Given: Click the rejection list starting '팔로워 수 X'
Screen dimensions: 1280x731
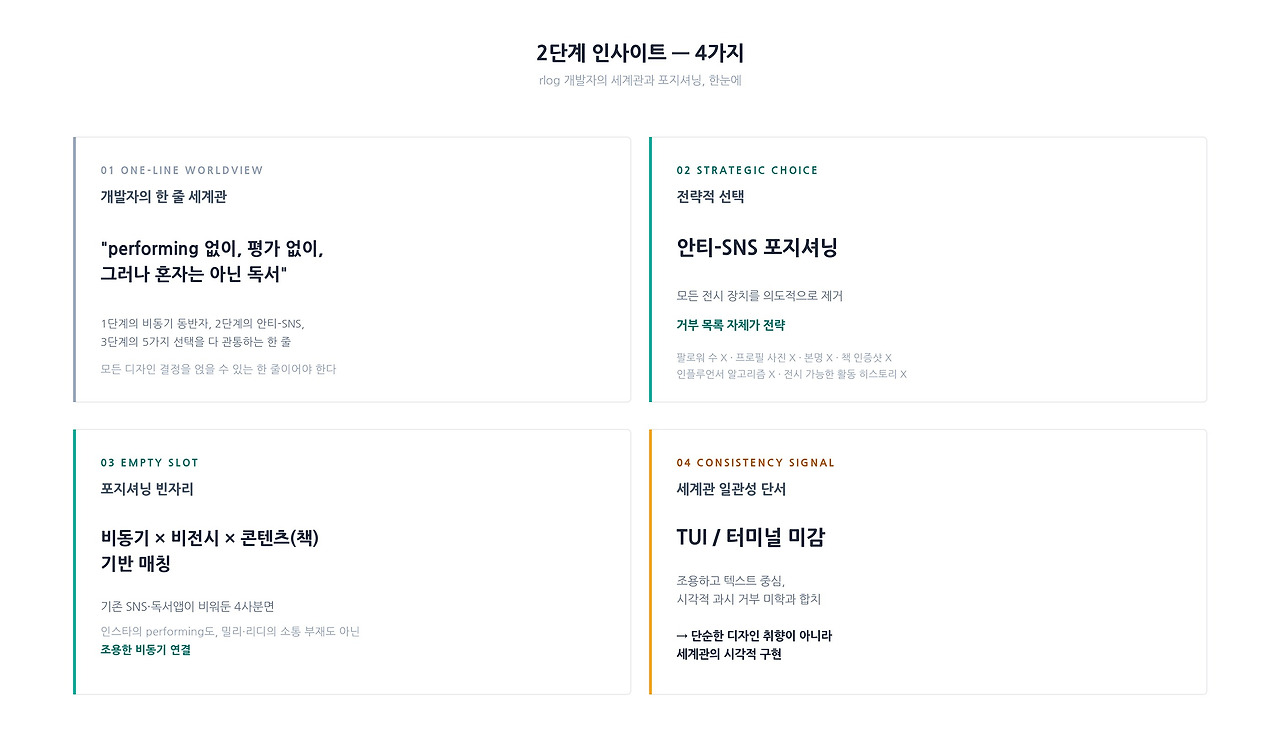Looking at the screenshot, I should (x=792, y=366).
